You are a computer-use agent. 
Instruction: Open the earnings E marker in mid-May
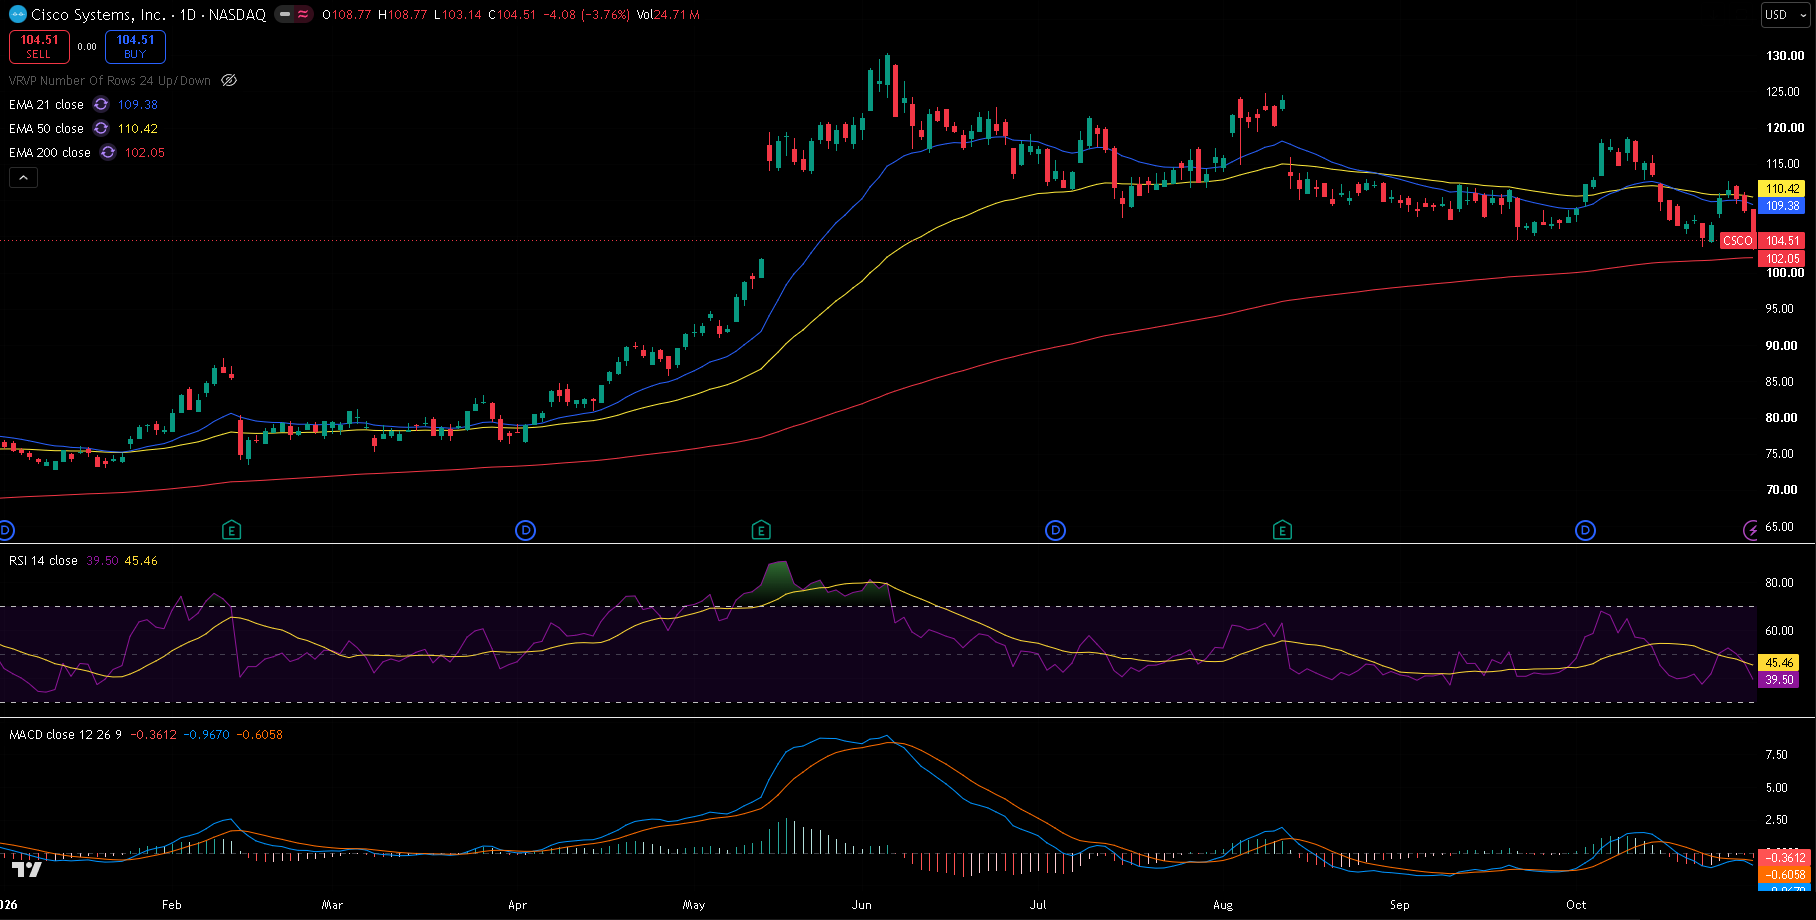coord(761,530)
